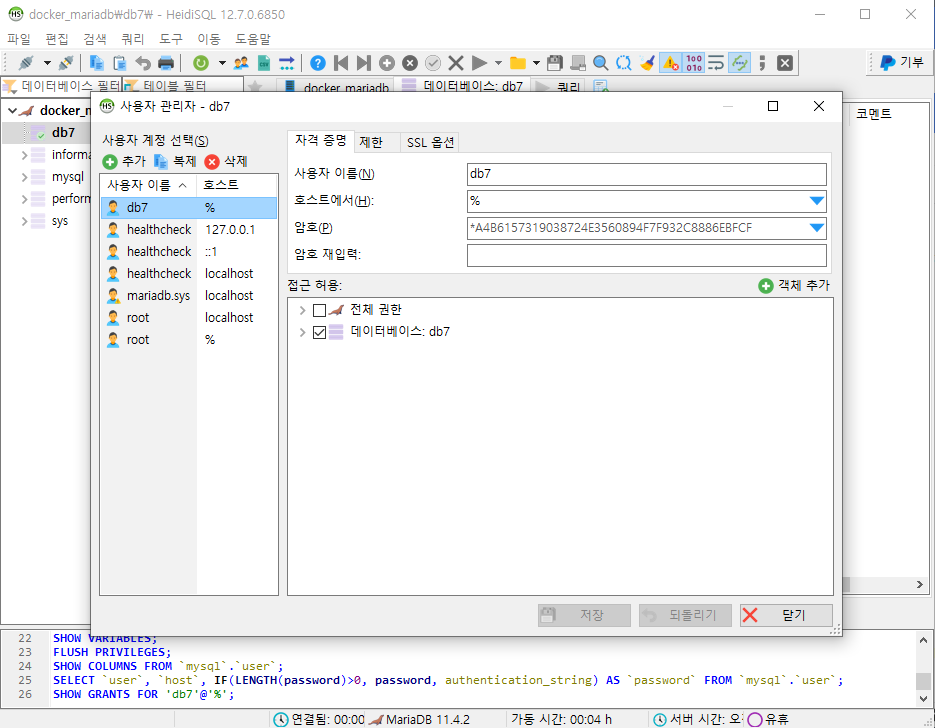Magnifier find text icon
This screenshot has height=728, width=935.
[600, 63]
